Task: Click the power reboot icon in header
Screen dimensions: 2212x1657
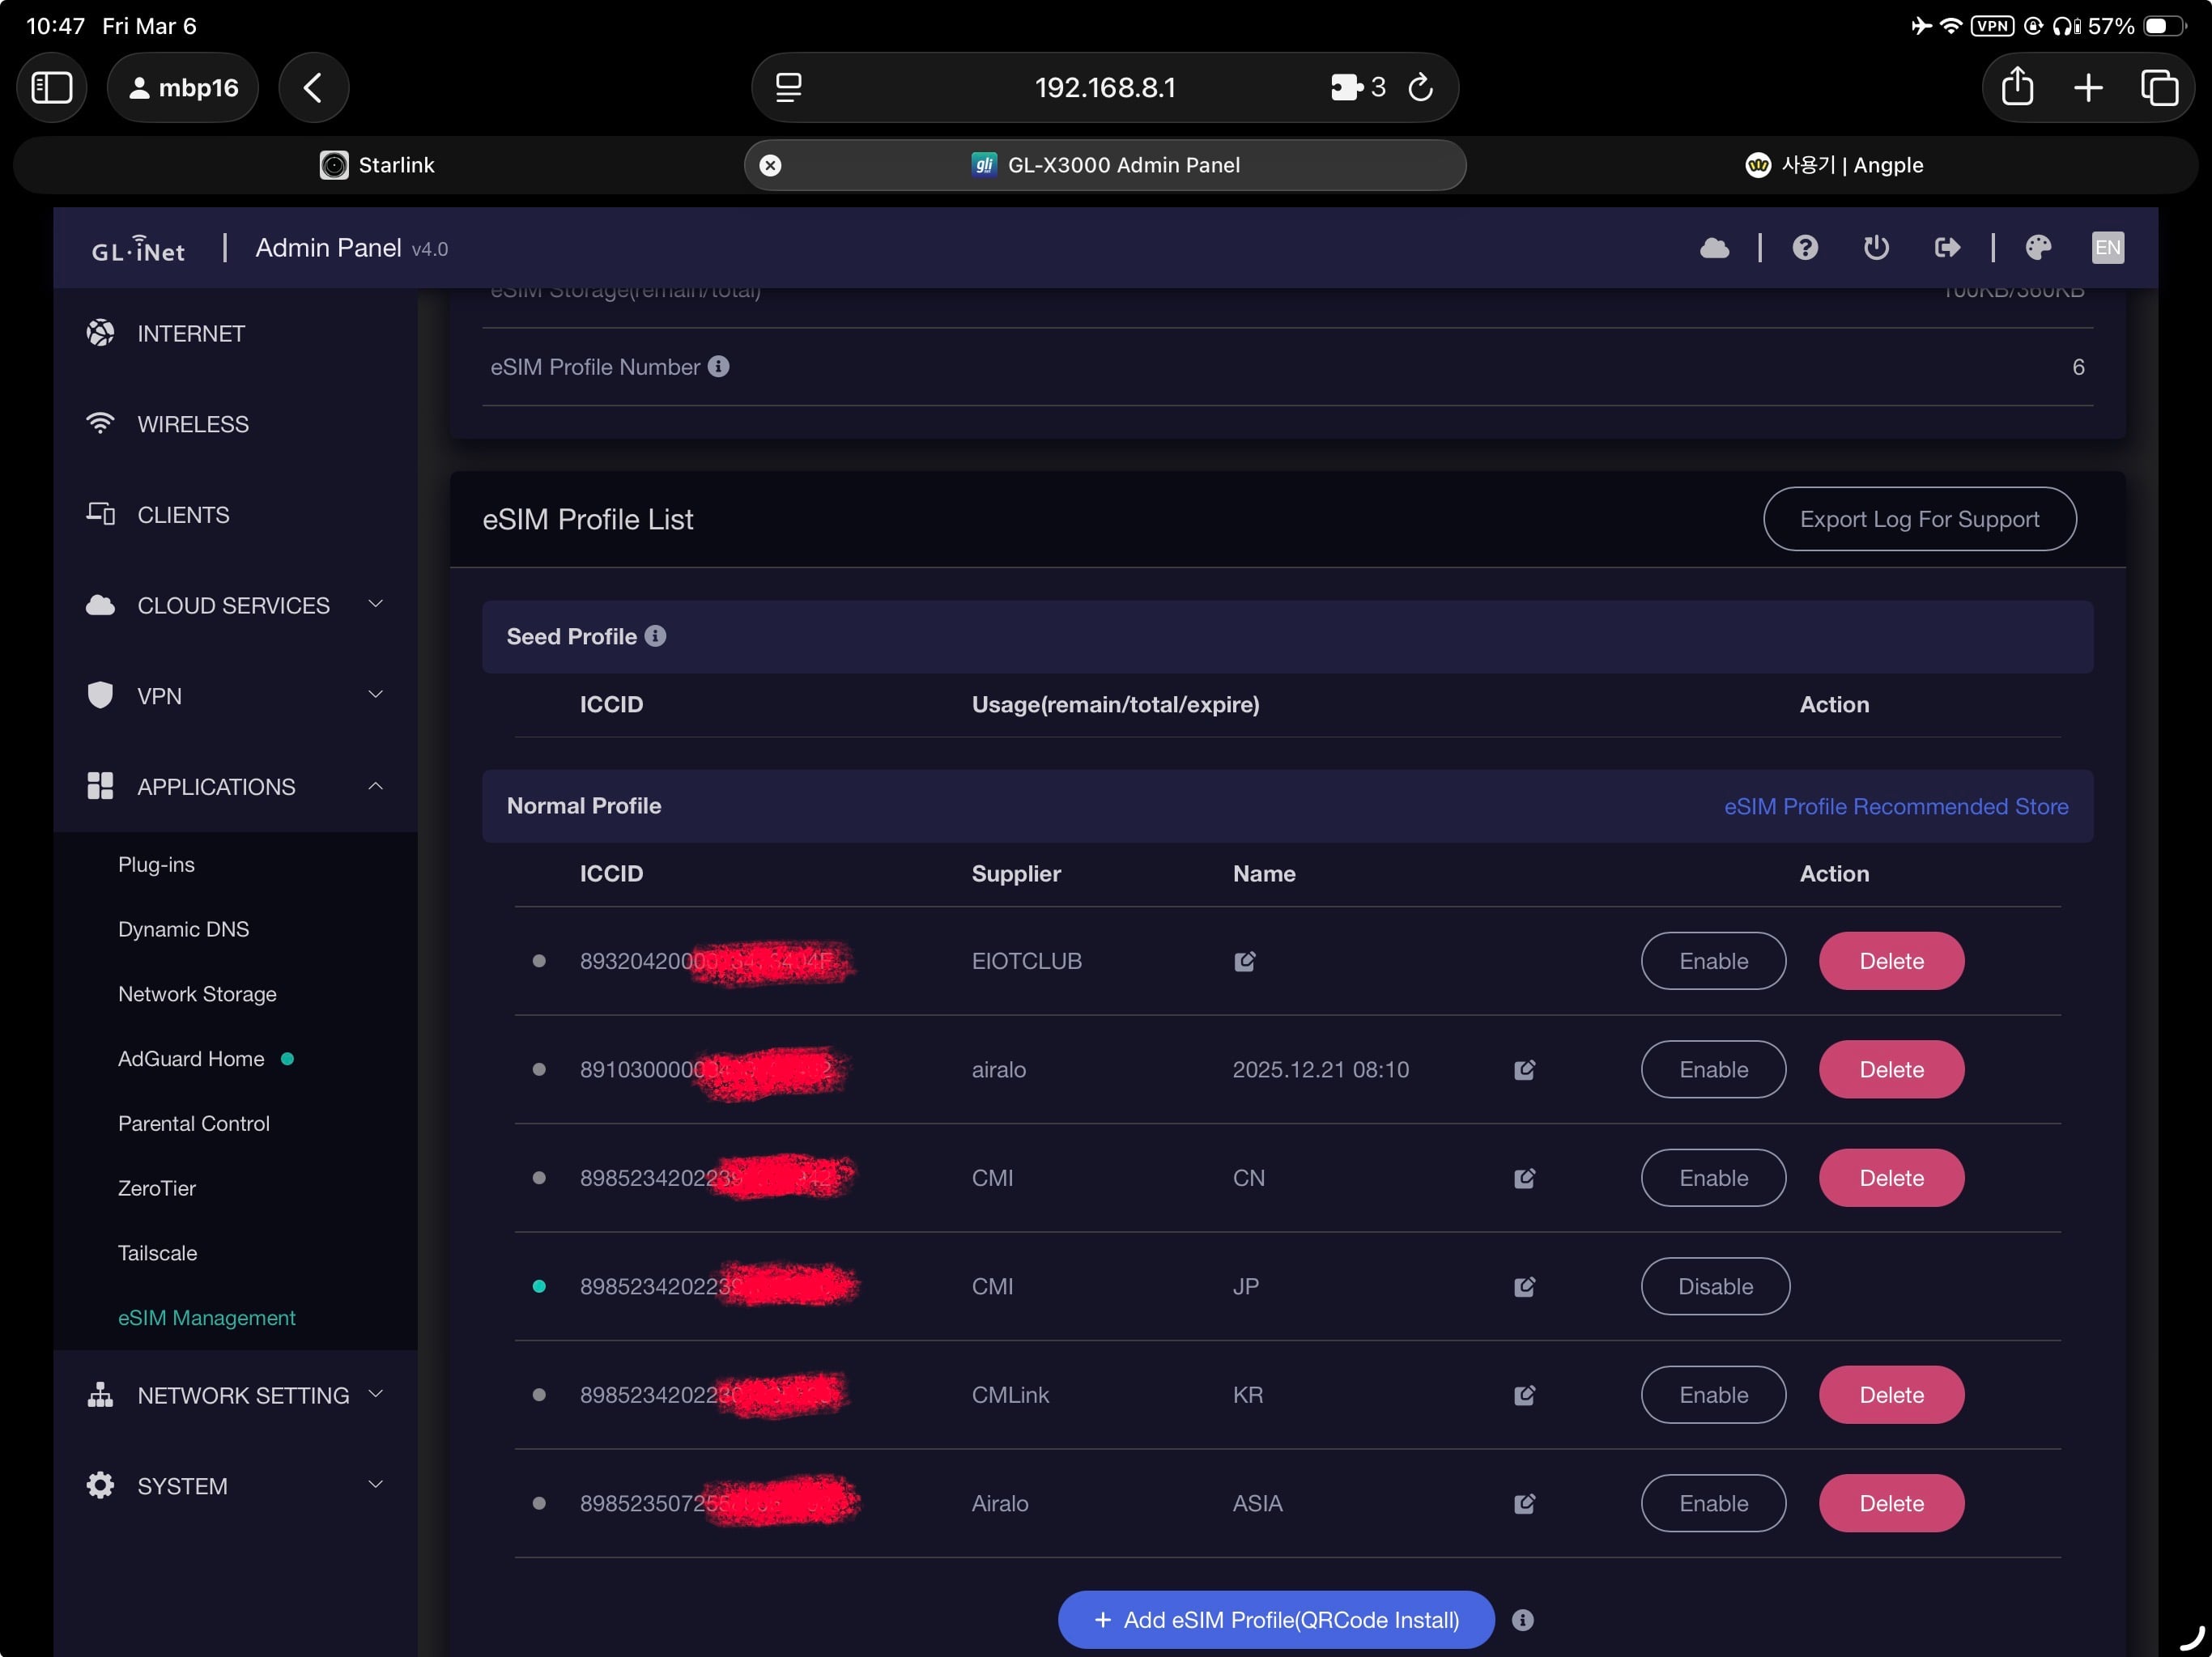Action: click(1876, 248)
